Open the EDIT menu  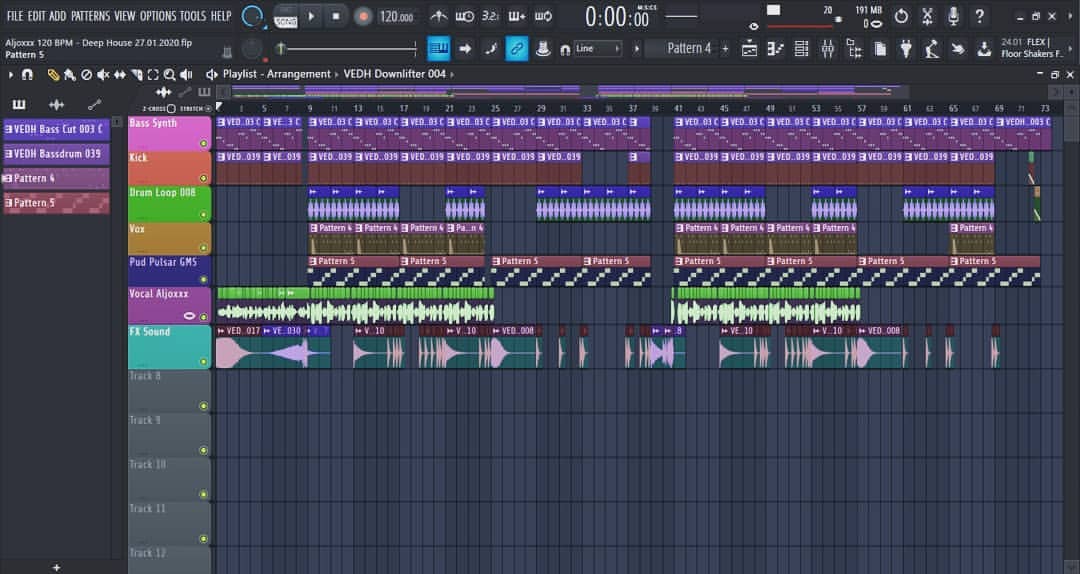[37, 16]
